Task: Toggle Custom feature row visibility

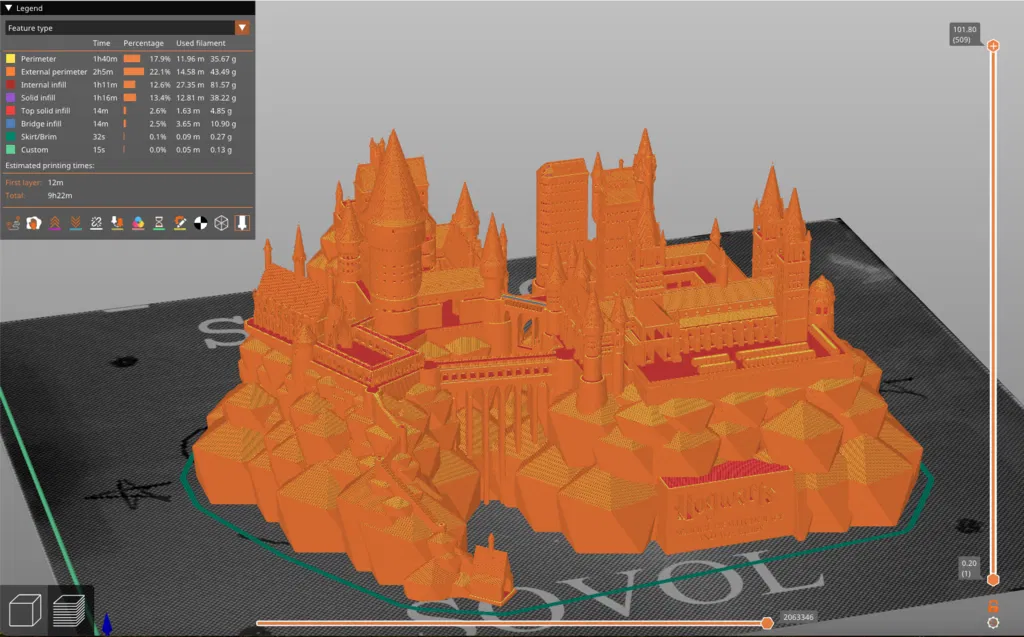Action: coord(128,150)
